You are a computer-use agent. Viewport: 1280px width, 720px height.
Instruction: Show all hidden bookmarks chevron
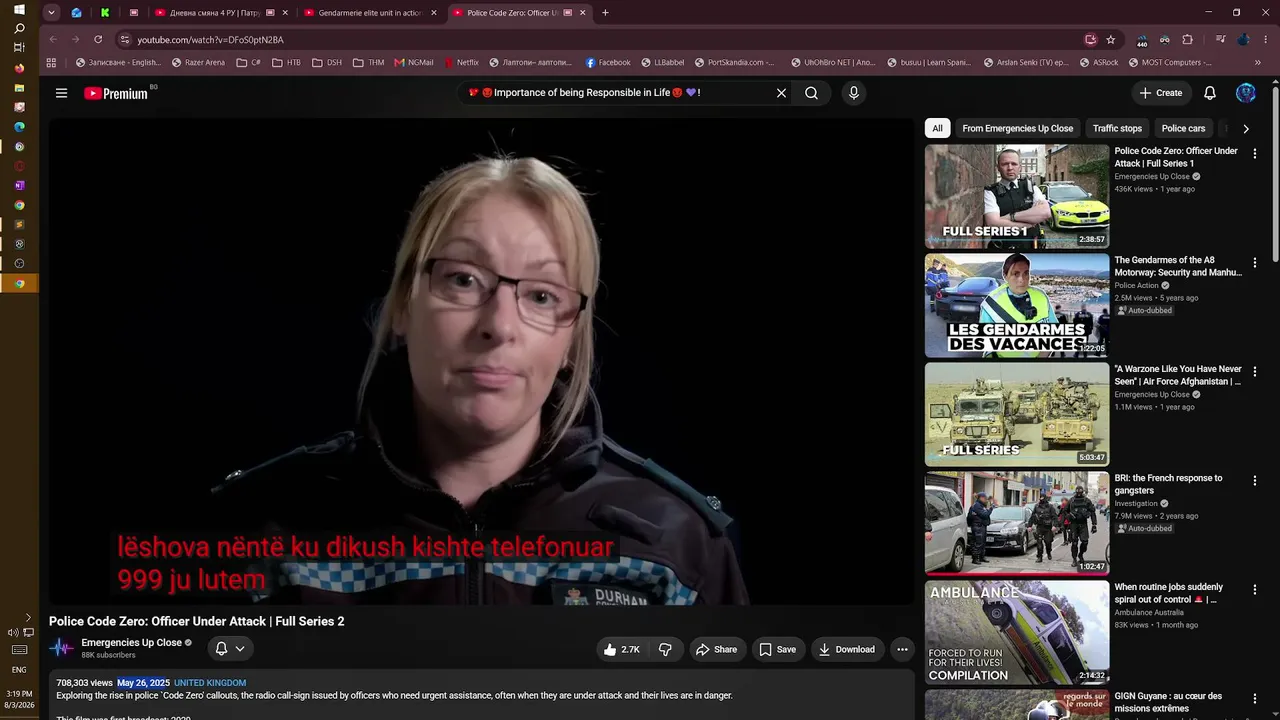pyautogui.click(x=1257, y=62)
